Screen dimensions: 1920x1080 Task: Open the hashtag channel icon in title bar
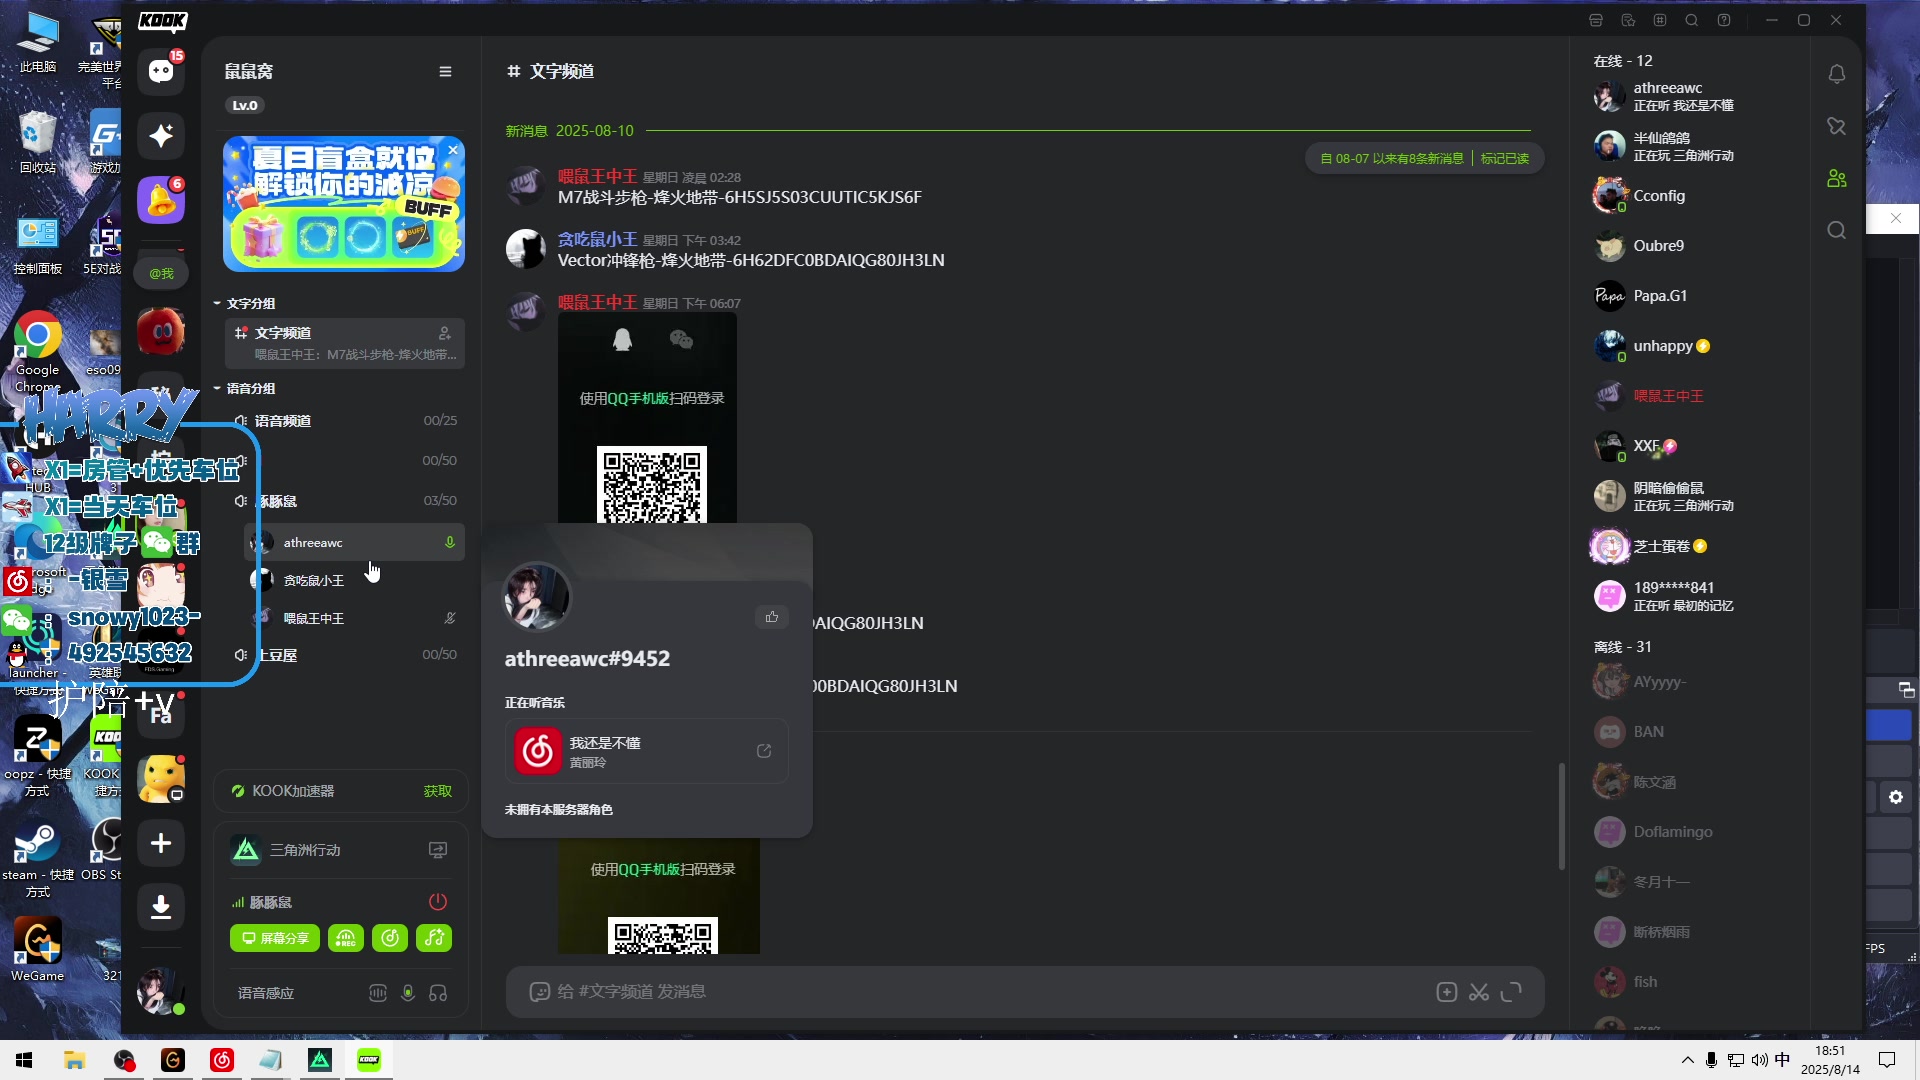[1660, 20]
